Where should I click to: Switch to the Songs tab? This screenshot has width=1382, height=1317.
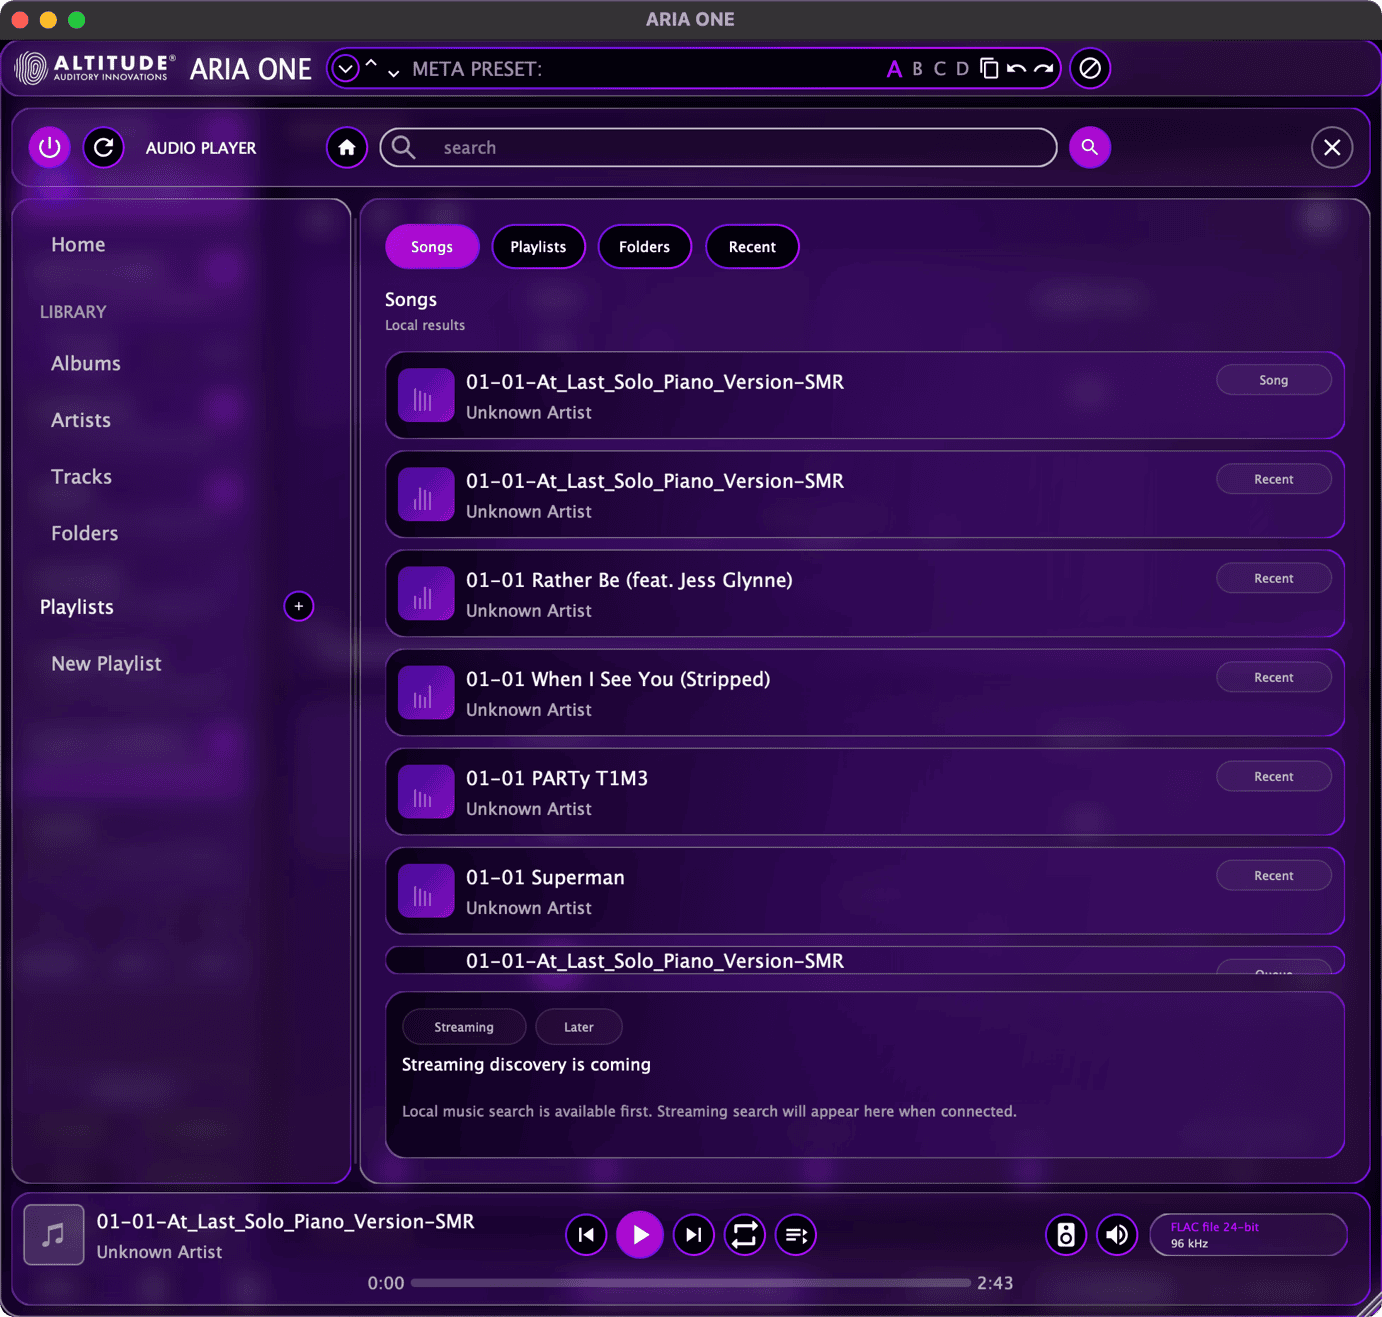coord(432,247)
